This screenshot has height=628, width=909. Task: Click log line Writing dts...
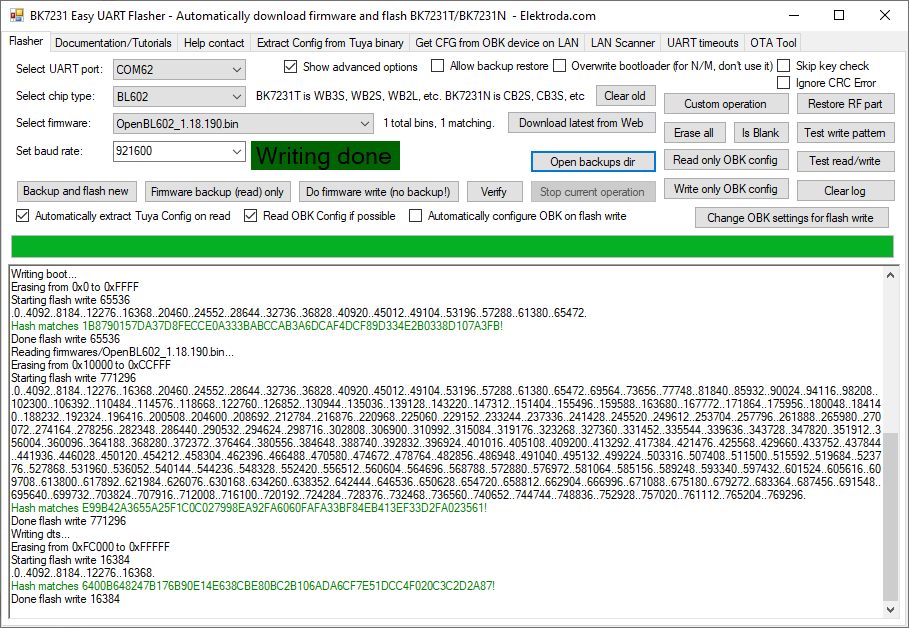coord(40,534)
